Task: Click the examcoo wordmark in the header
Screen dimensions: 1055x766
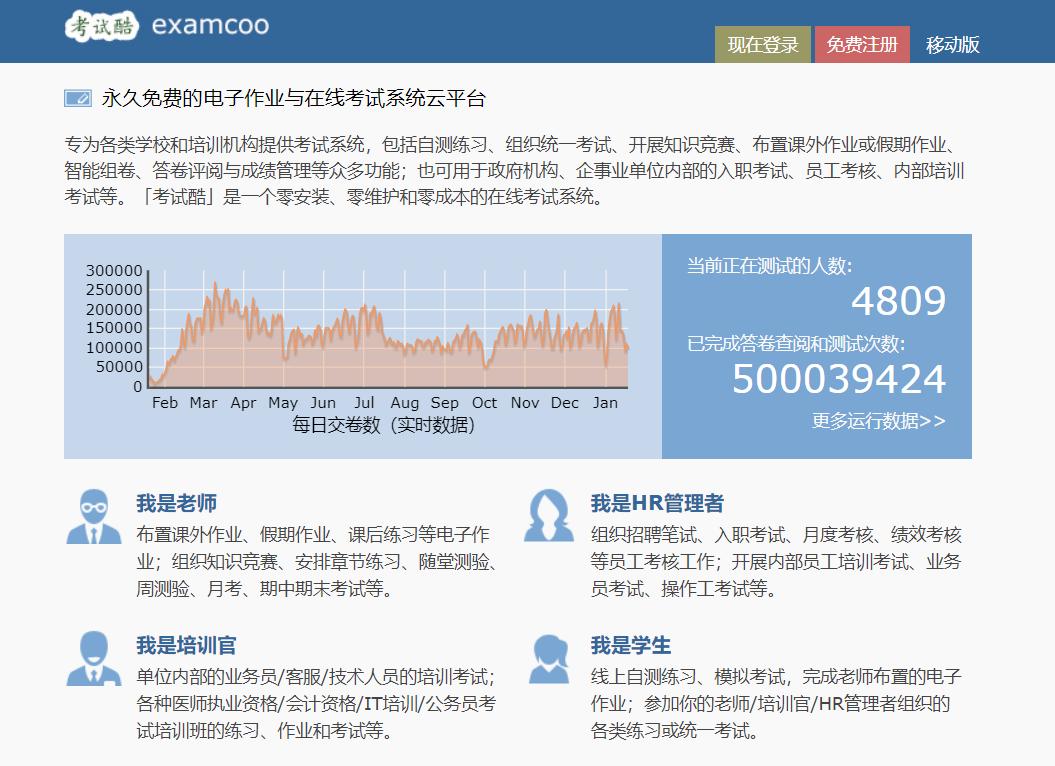Action: click(x=210, y=27)
